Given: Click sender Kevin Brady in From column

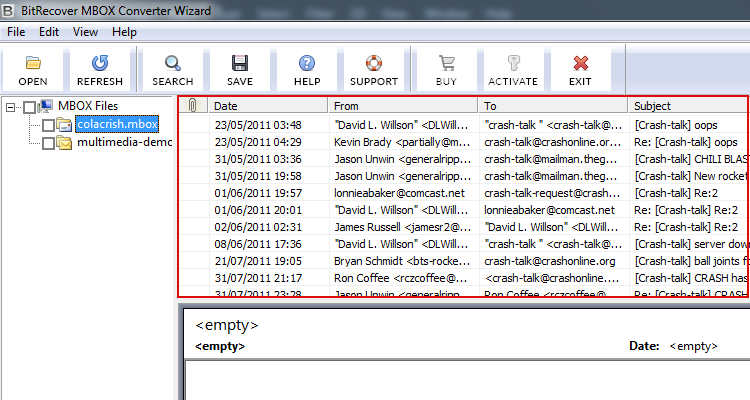Looking at the screenshot, I should [x=402, y=142].
